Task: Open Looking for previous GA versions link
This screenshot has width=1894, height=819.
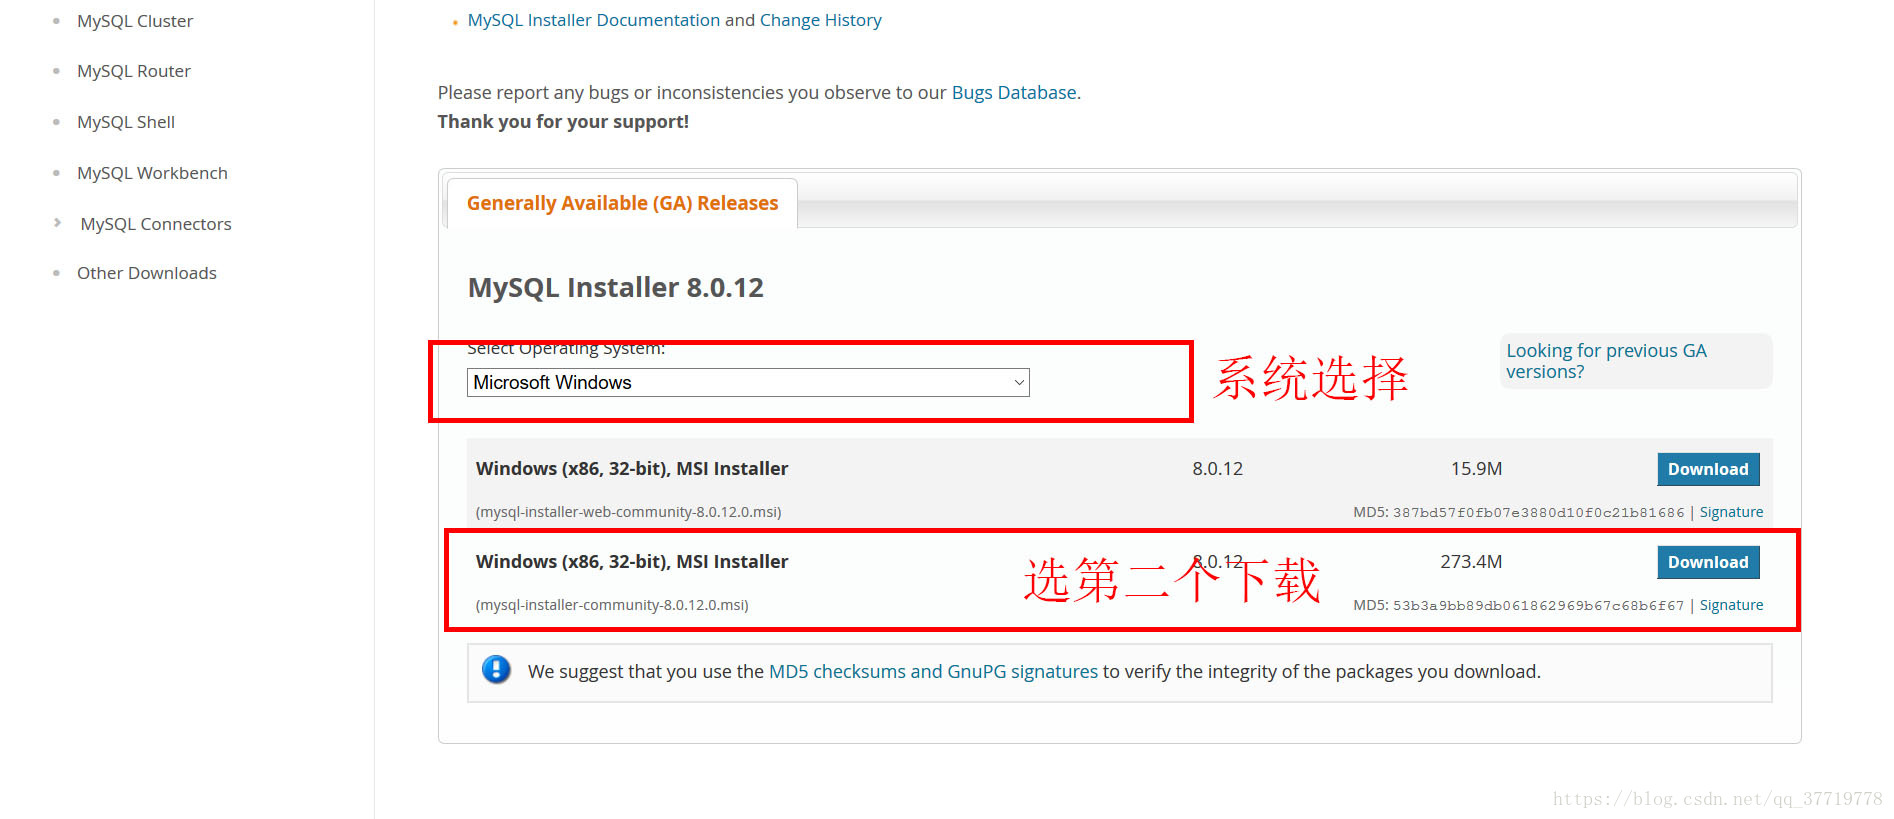Action: point(1606,361)
